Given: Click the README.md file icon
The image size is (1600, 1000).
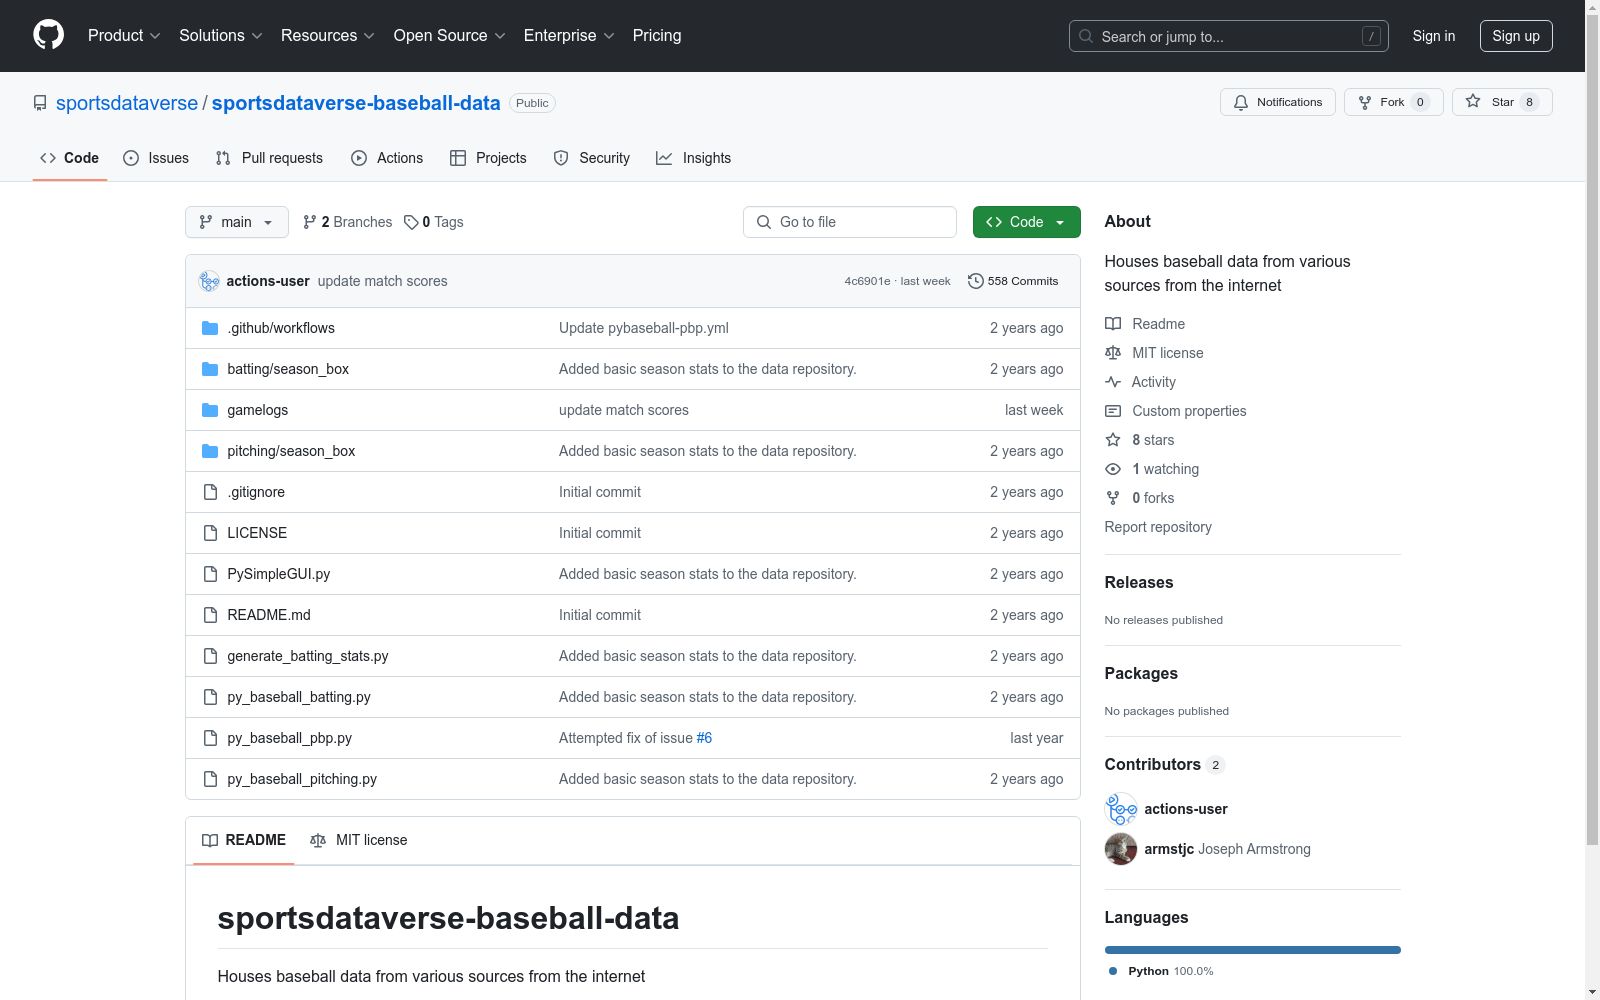Looking at the screenshot, I should pyautogui.click(x=210, y=615).
